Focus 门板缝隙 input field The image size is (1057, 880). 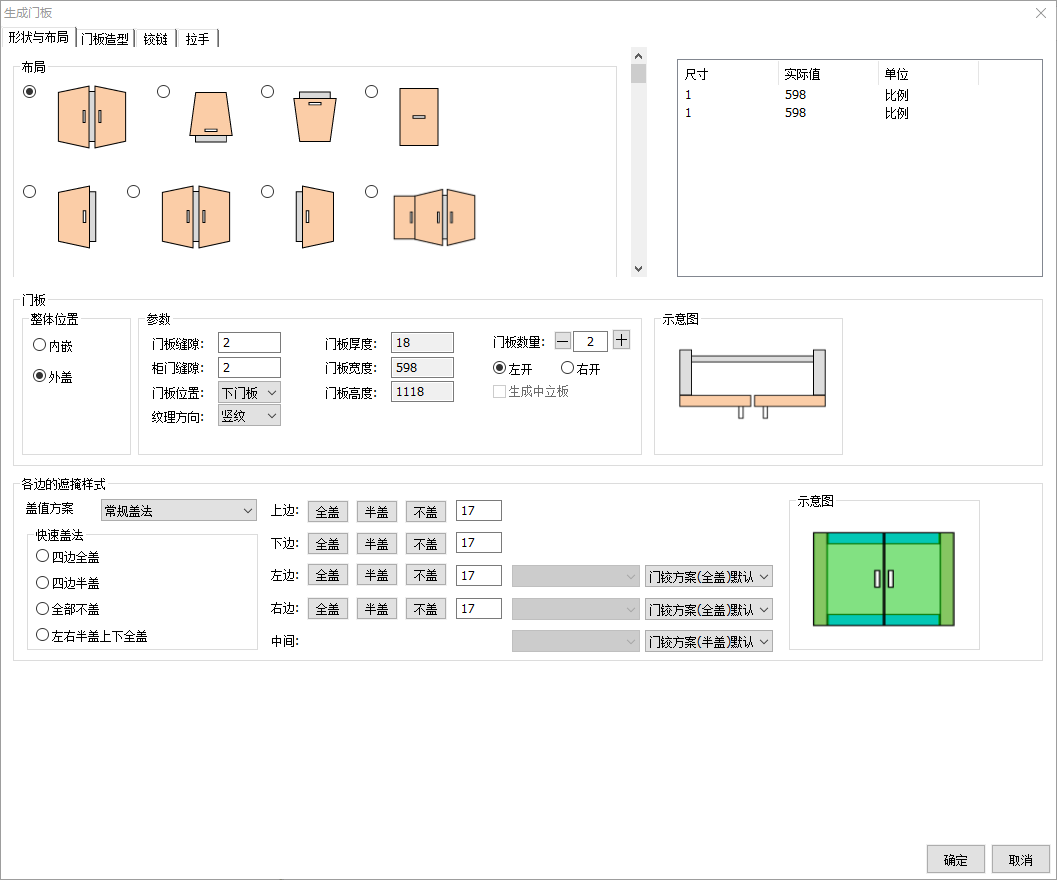point(249,343)
